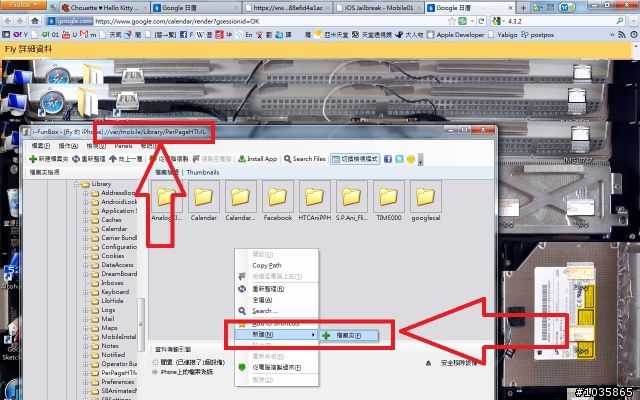Choose Add to Shortcuts in the context menu
This screenshot has height=400, width=640.
pos(276,324)
